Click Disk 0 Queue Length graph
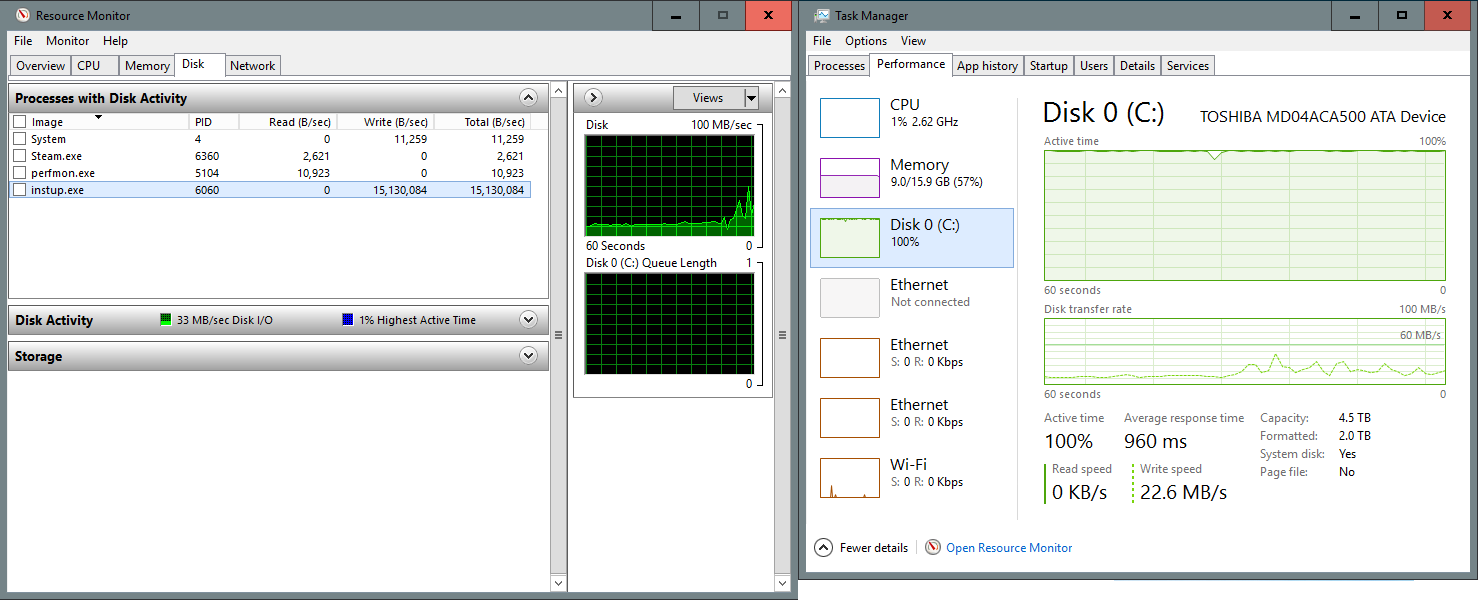 [669, 324]
